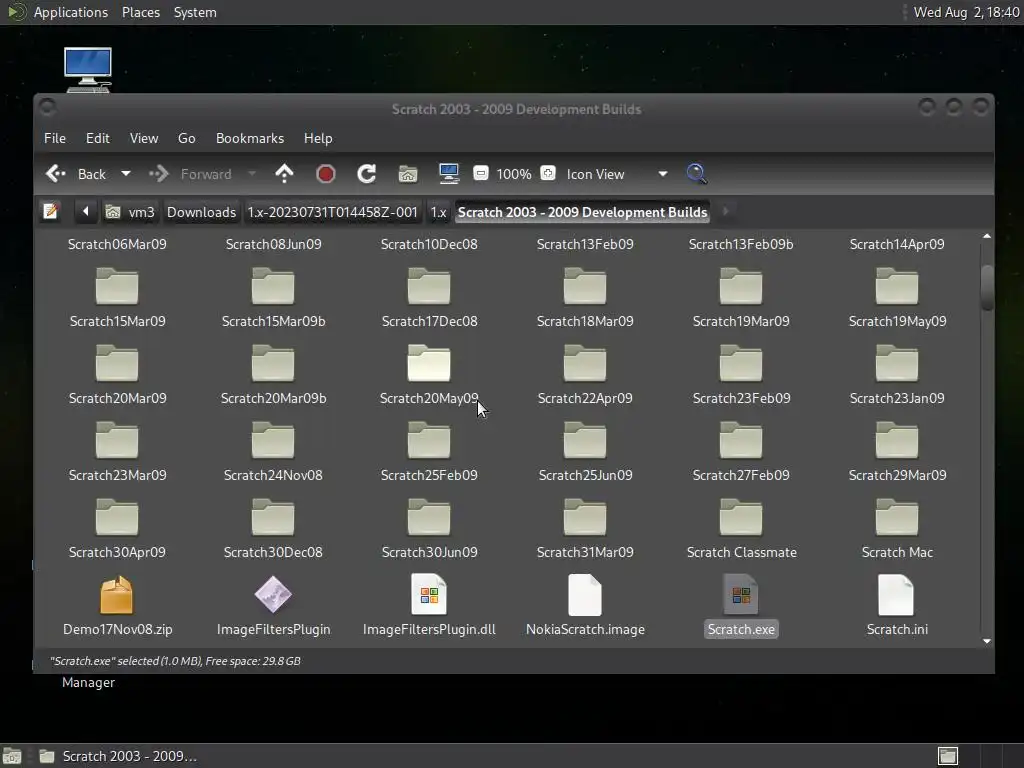Go to the 1.x path segment
1024x768 pixels.
click(x=438, y=212)
